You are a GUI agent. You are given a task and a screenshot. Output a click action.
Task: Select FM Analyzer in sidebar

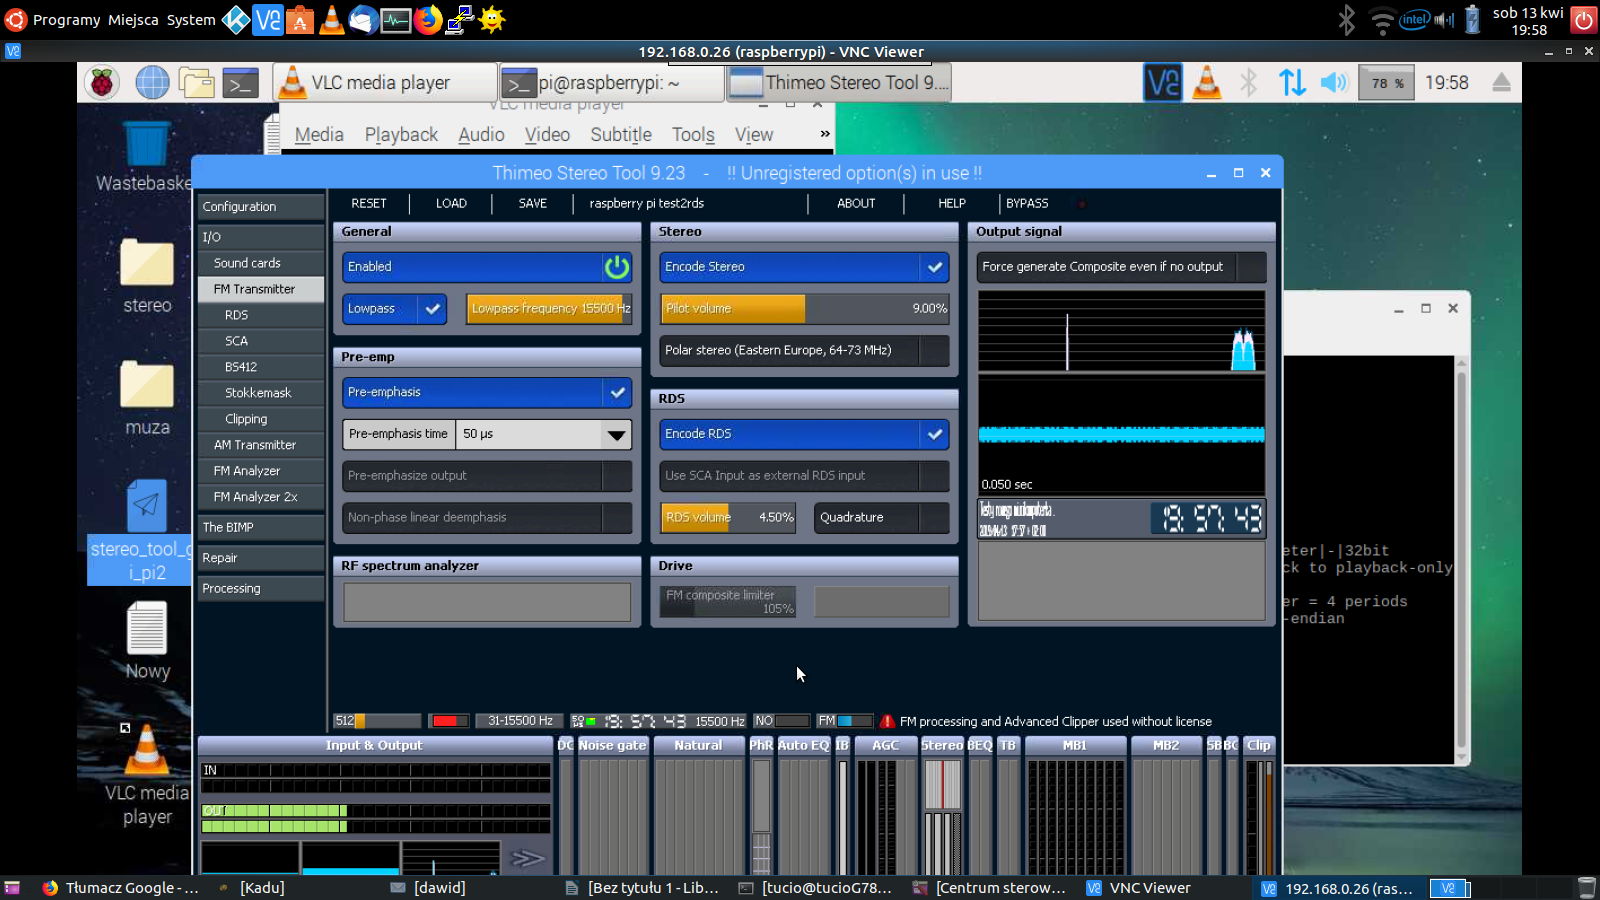260,471
